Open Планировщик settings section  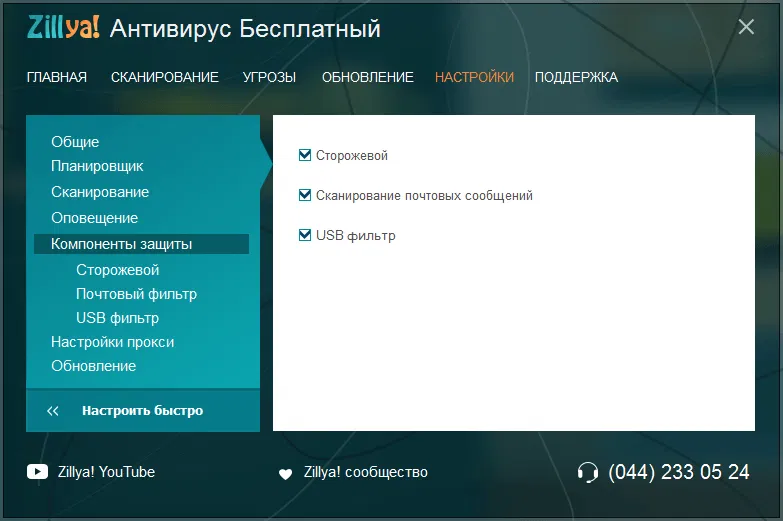click(97, 166)
